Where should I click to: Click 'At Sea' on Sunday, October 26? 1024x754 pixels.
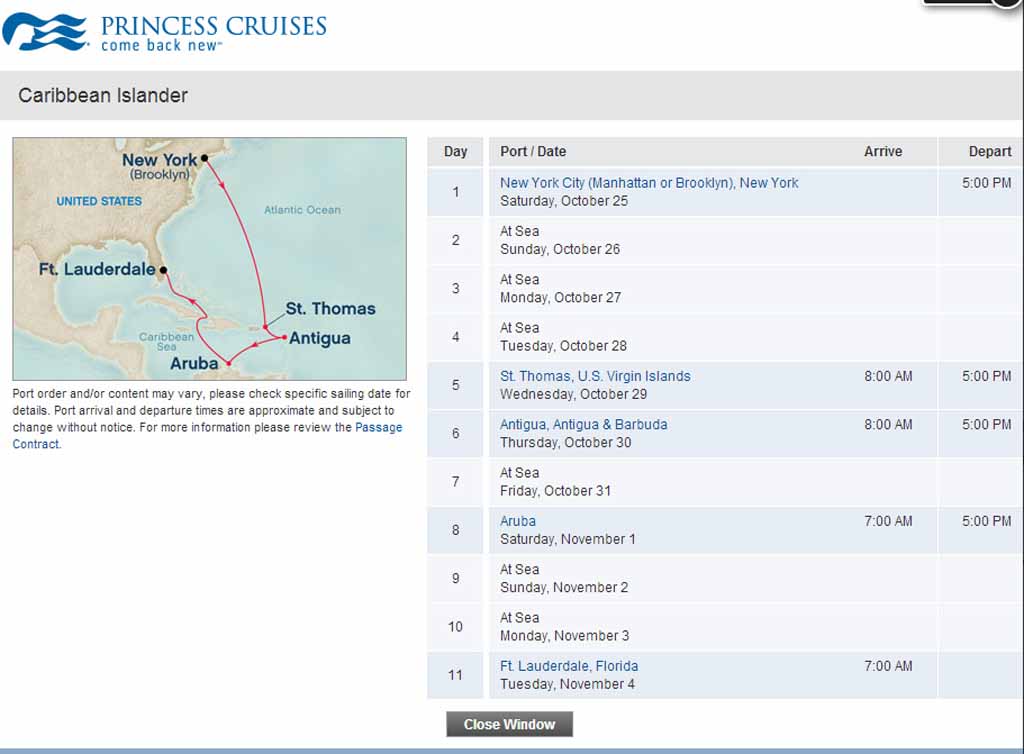click(519, 231)
